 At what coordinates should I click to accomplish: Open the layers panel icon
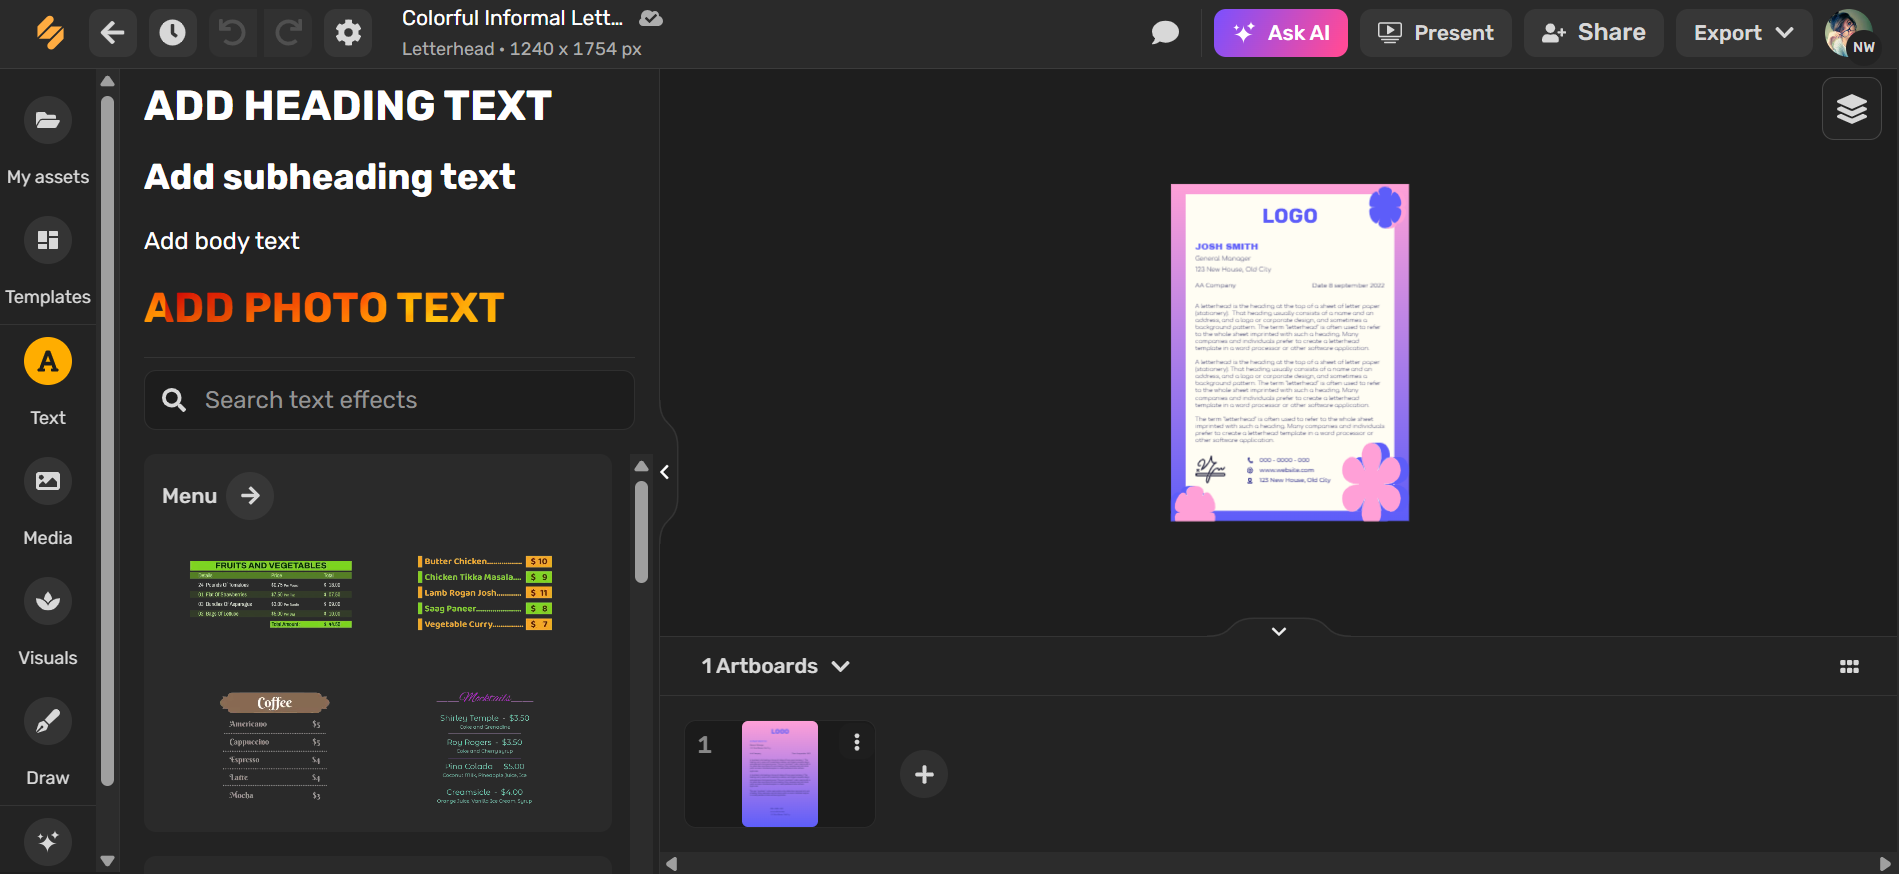click(1852, 109)
